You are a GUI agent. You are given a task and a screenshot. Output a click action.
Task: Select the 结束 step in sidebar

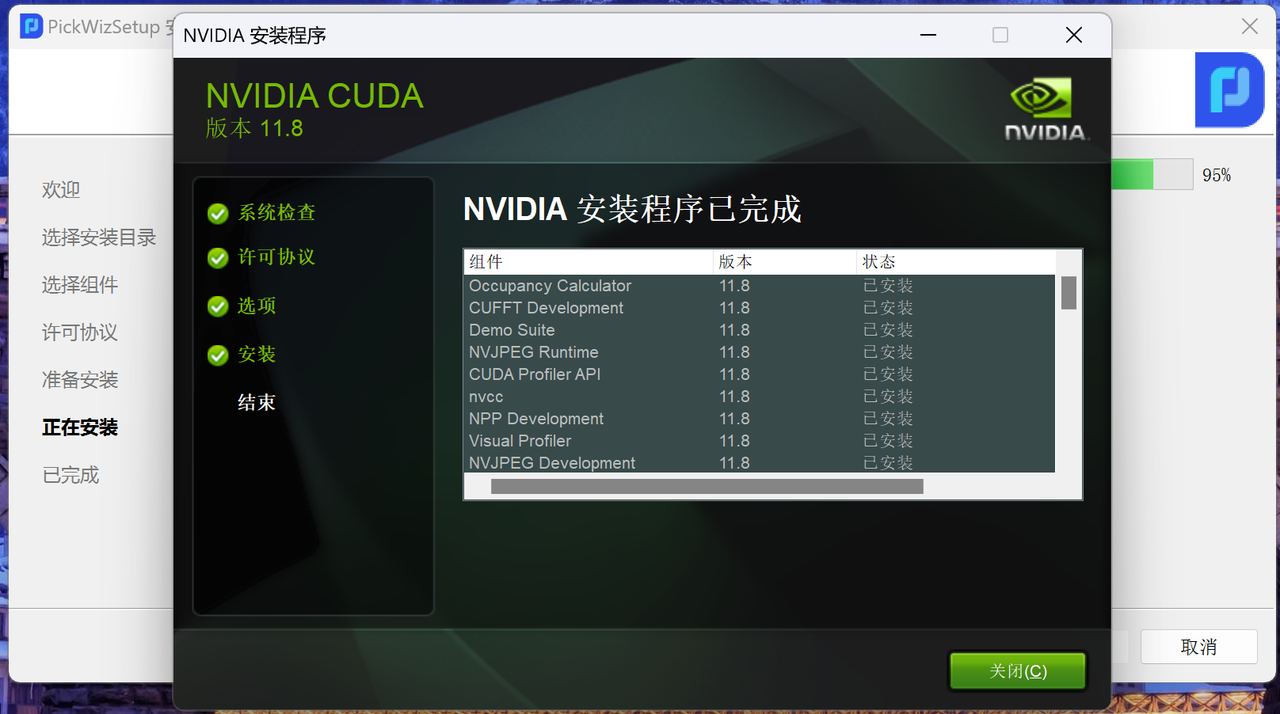click(256, 403)
